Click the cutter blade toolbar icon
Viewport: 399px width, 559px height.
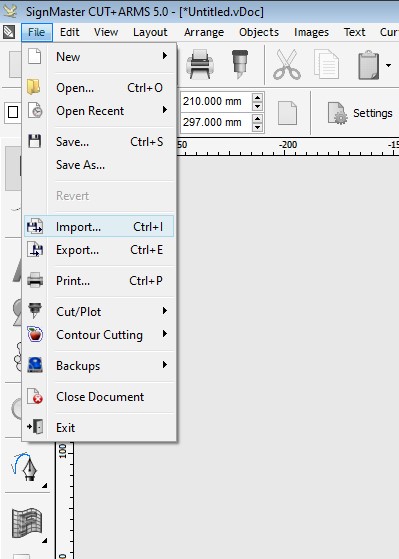(240, 65)
